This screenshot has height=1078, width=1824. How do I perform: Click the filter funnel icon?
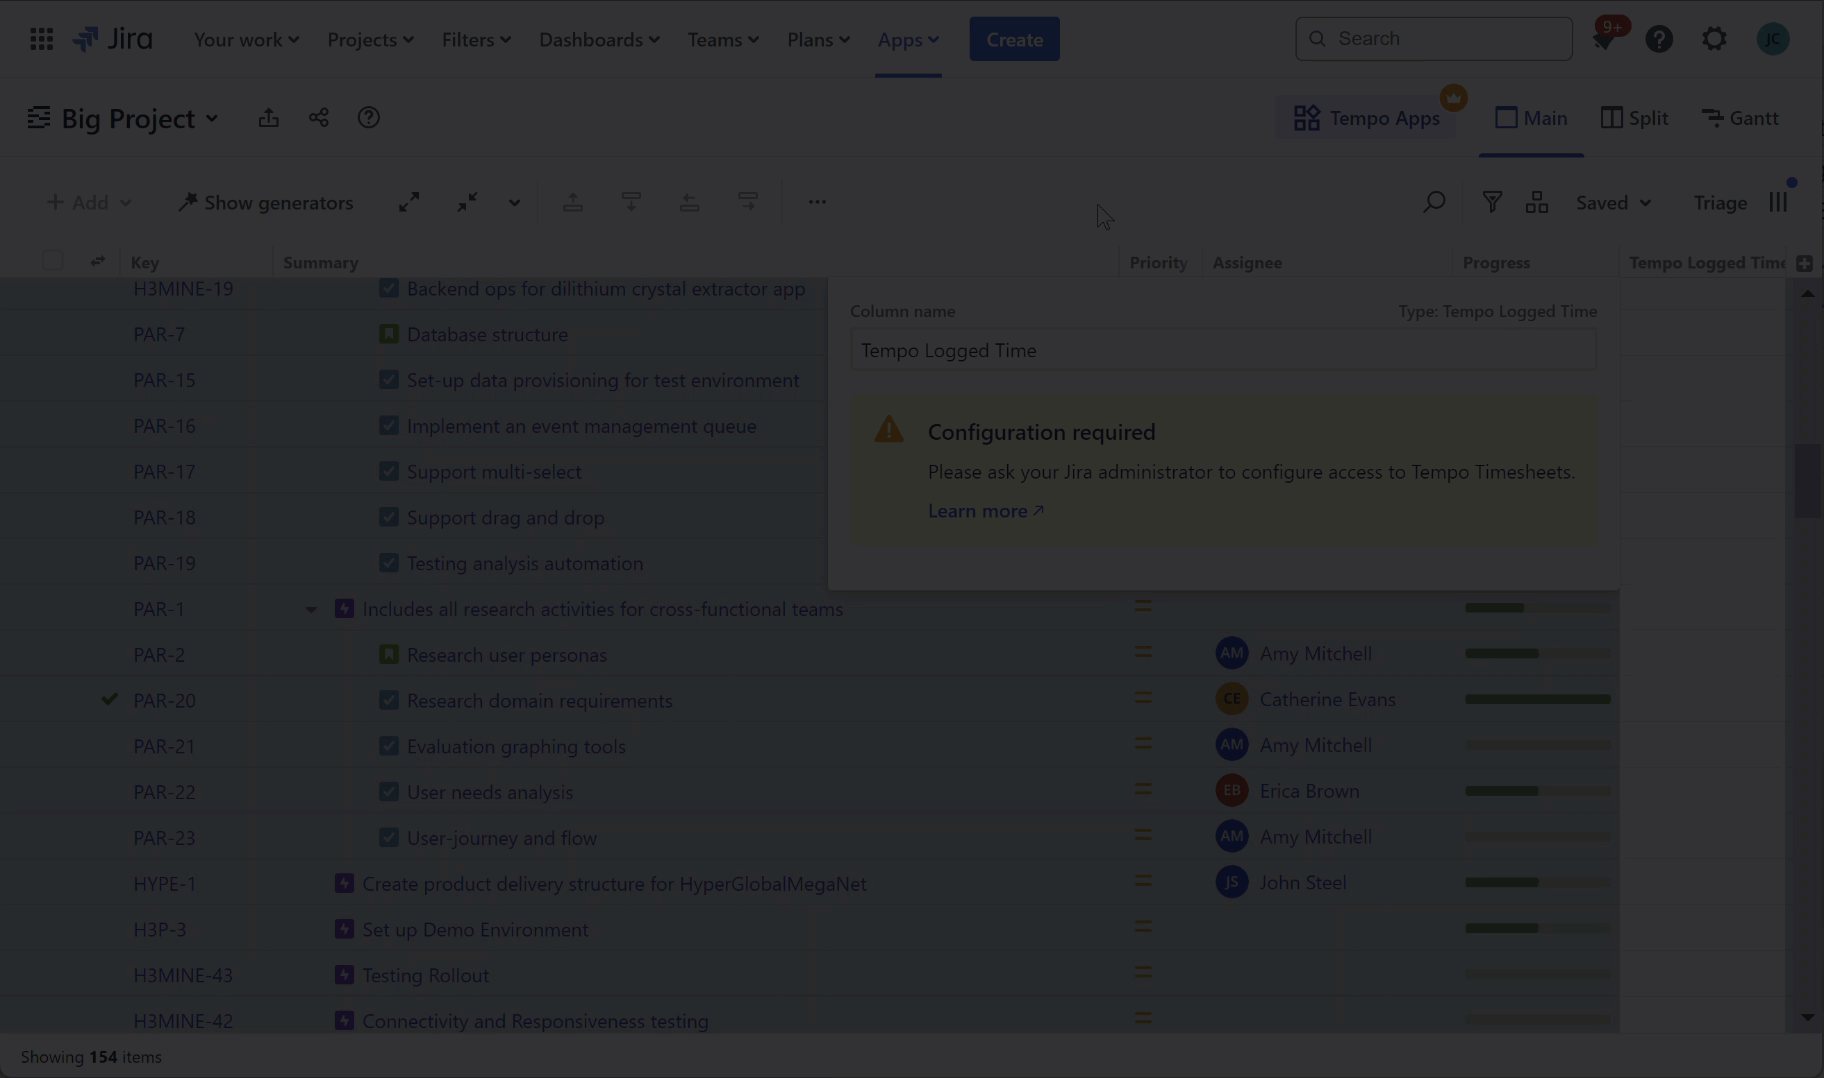tap(1491, 202)
